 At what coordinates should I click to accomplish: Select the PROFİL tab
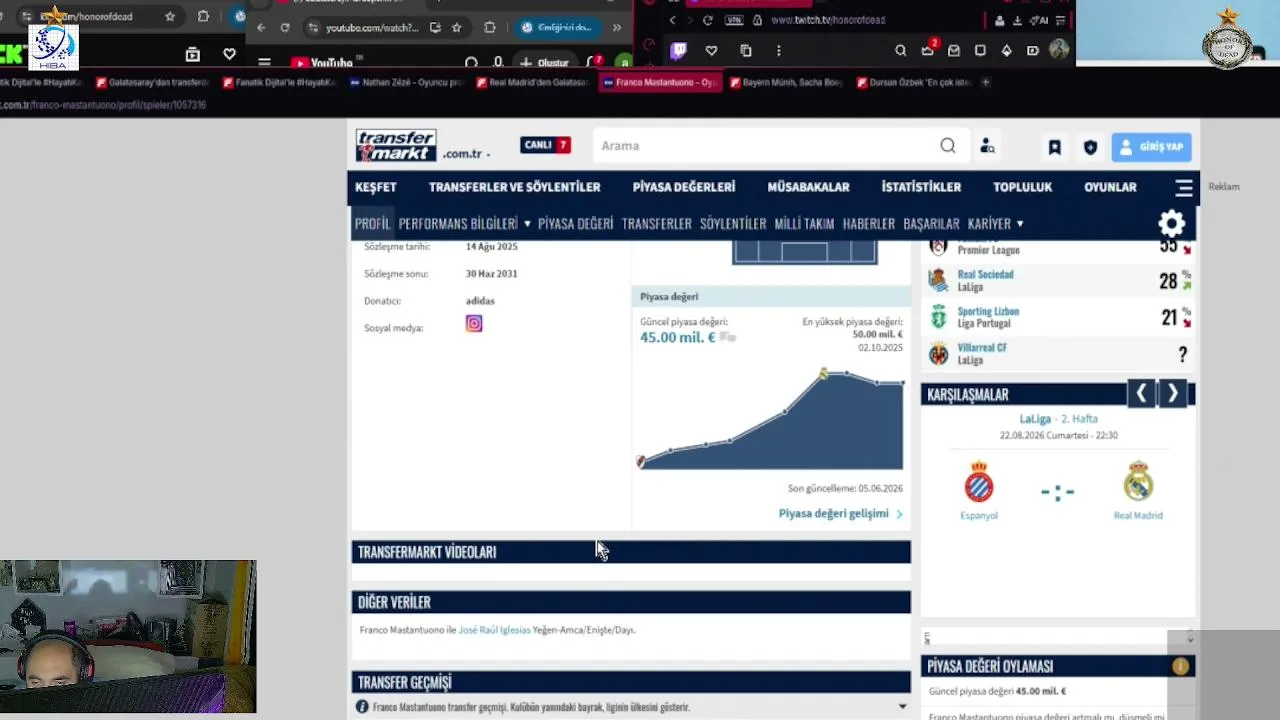click(x=372, y=224)
